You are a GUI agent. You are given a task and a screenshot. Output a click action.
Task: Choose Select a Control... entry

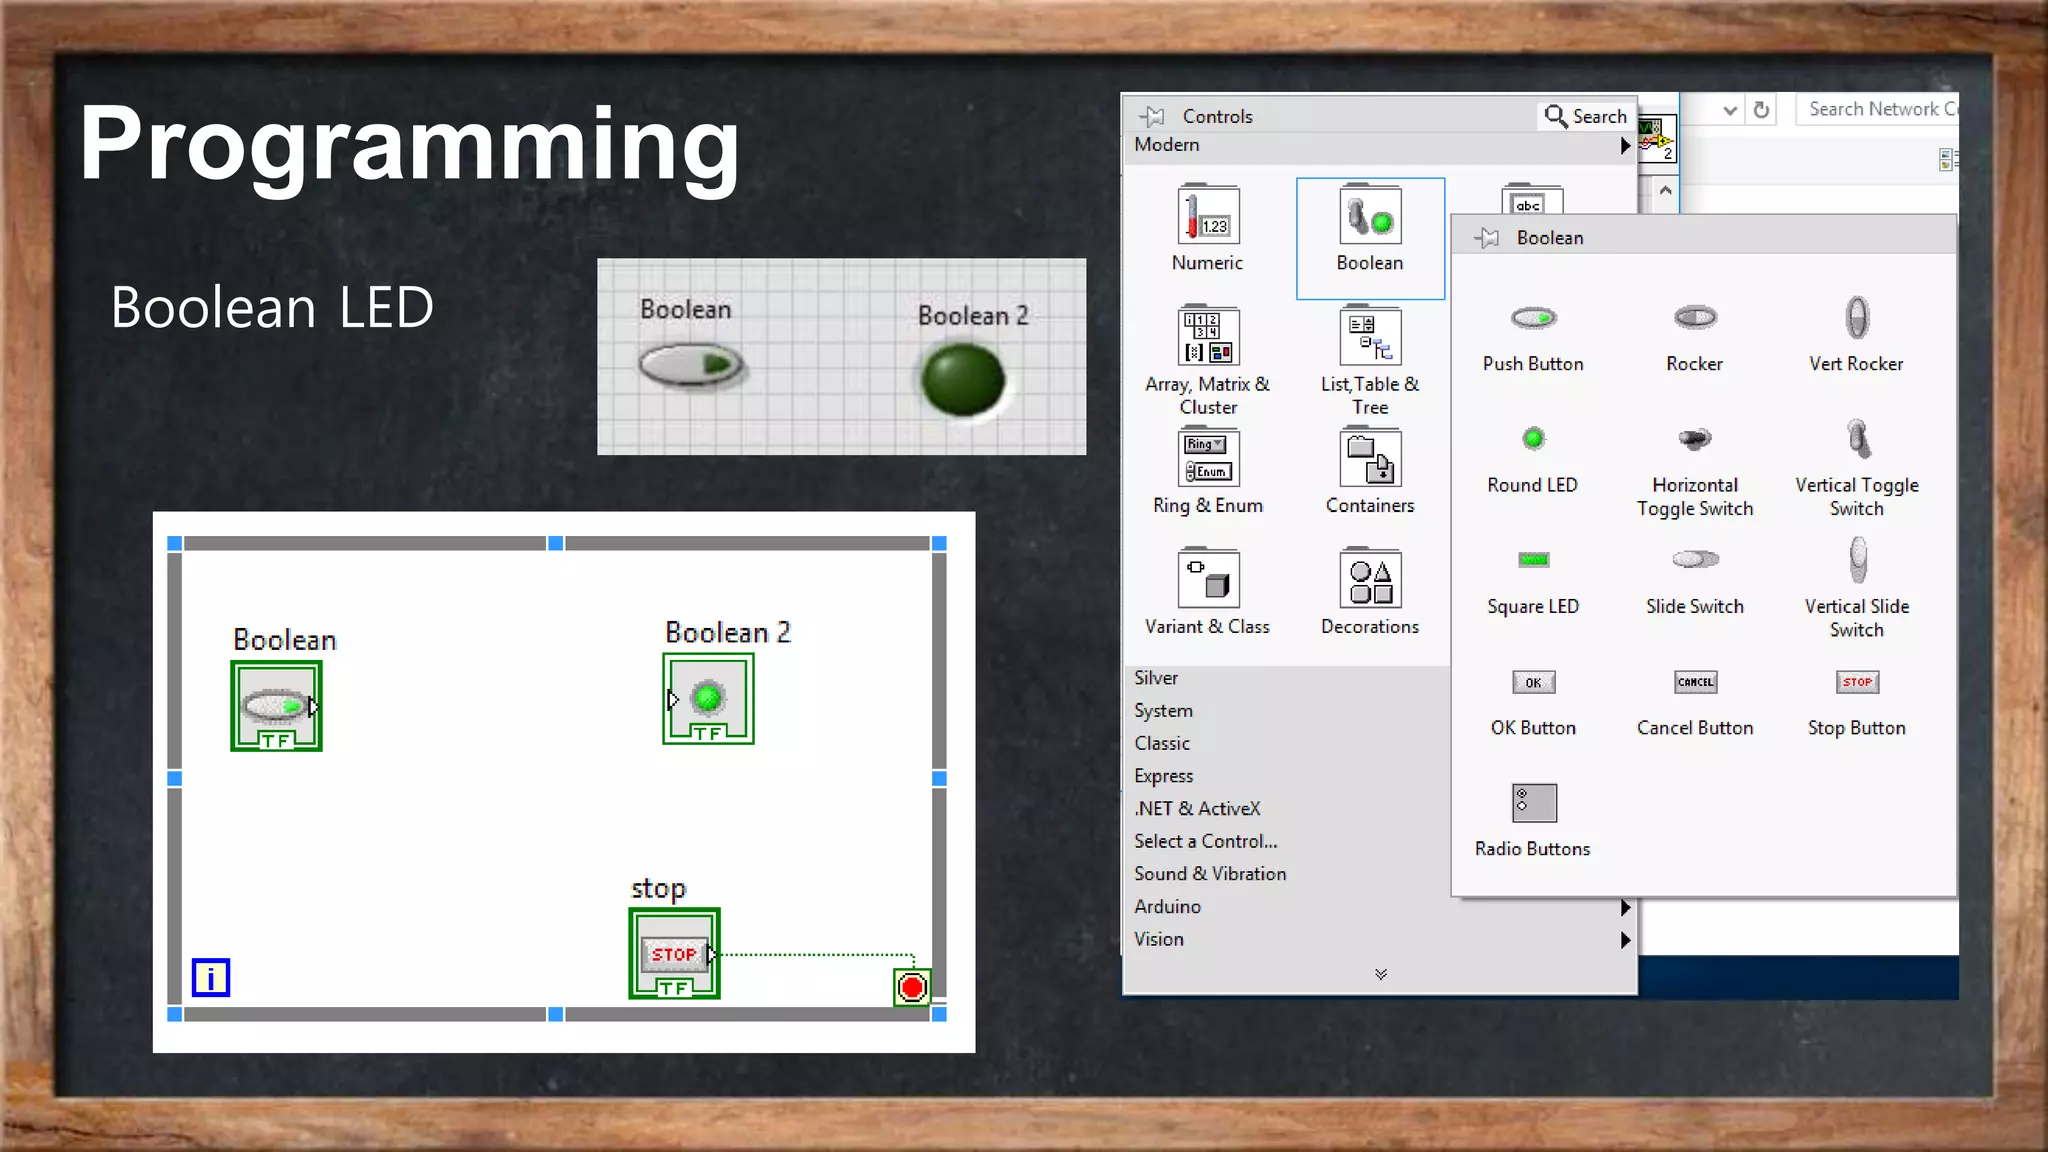1205,842
